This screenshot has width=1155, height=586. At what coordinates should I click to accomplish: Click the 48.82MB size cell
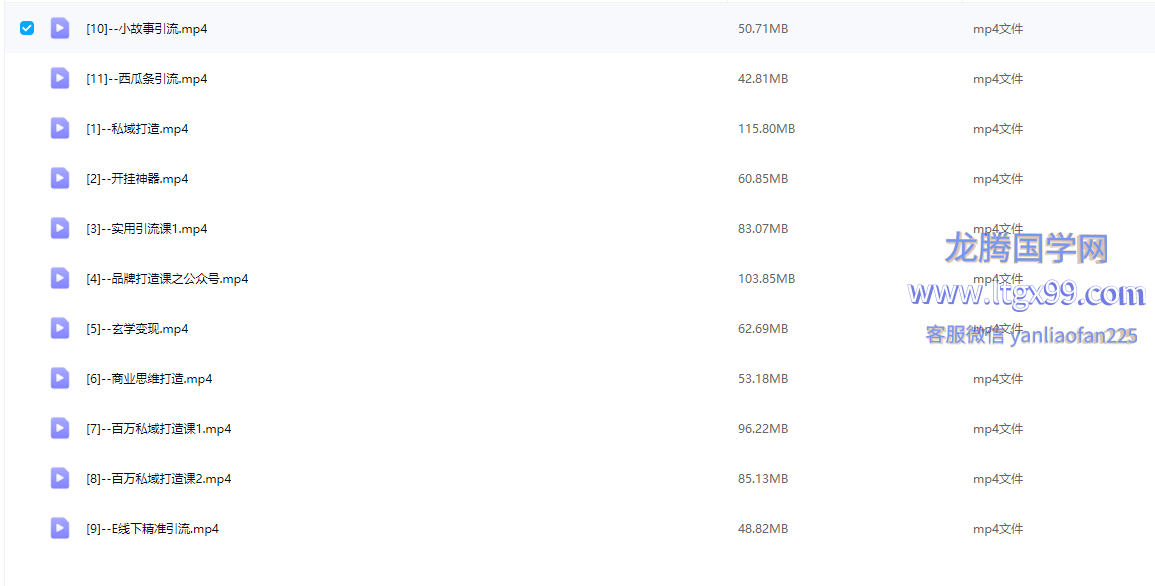point(762,529)
